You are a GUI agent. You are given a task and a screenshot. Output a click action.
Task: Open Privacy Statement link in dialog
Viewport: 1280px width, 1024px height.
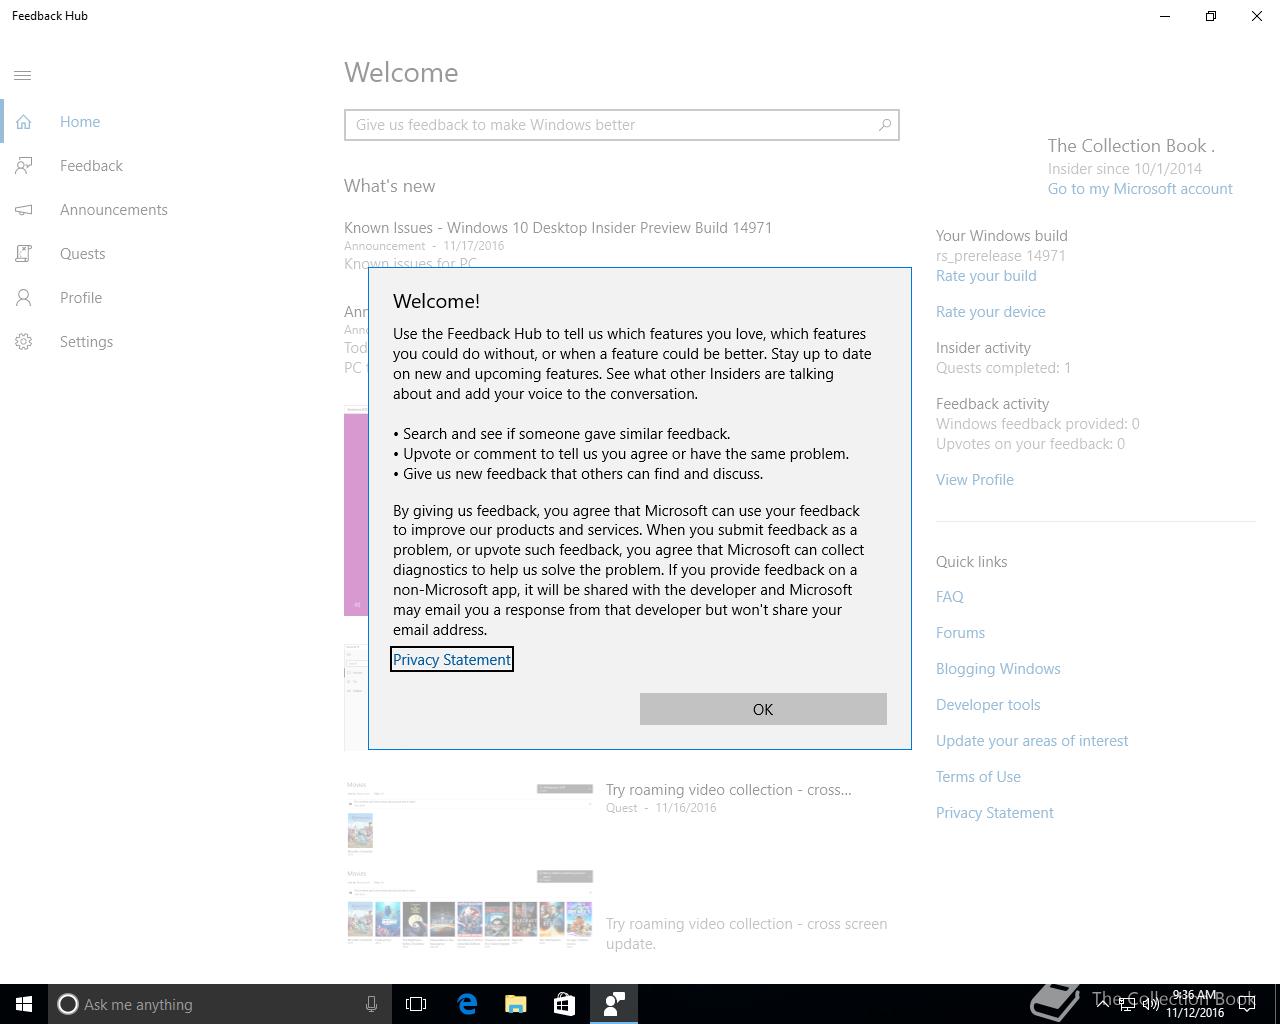pos(451,659)
